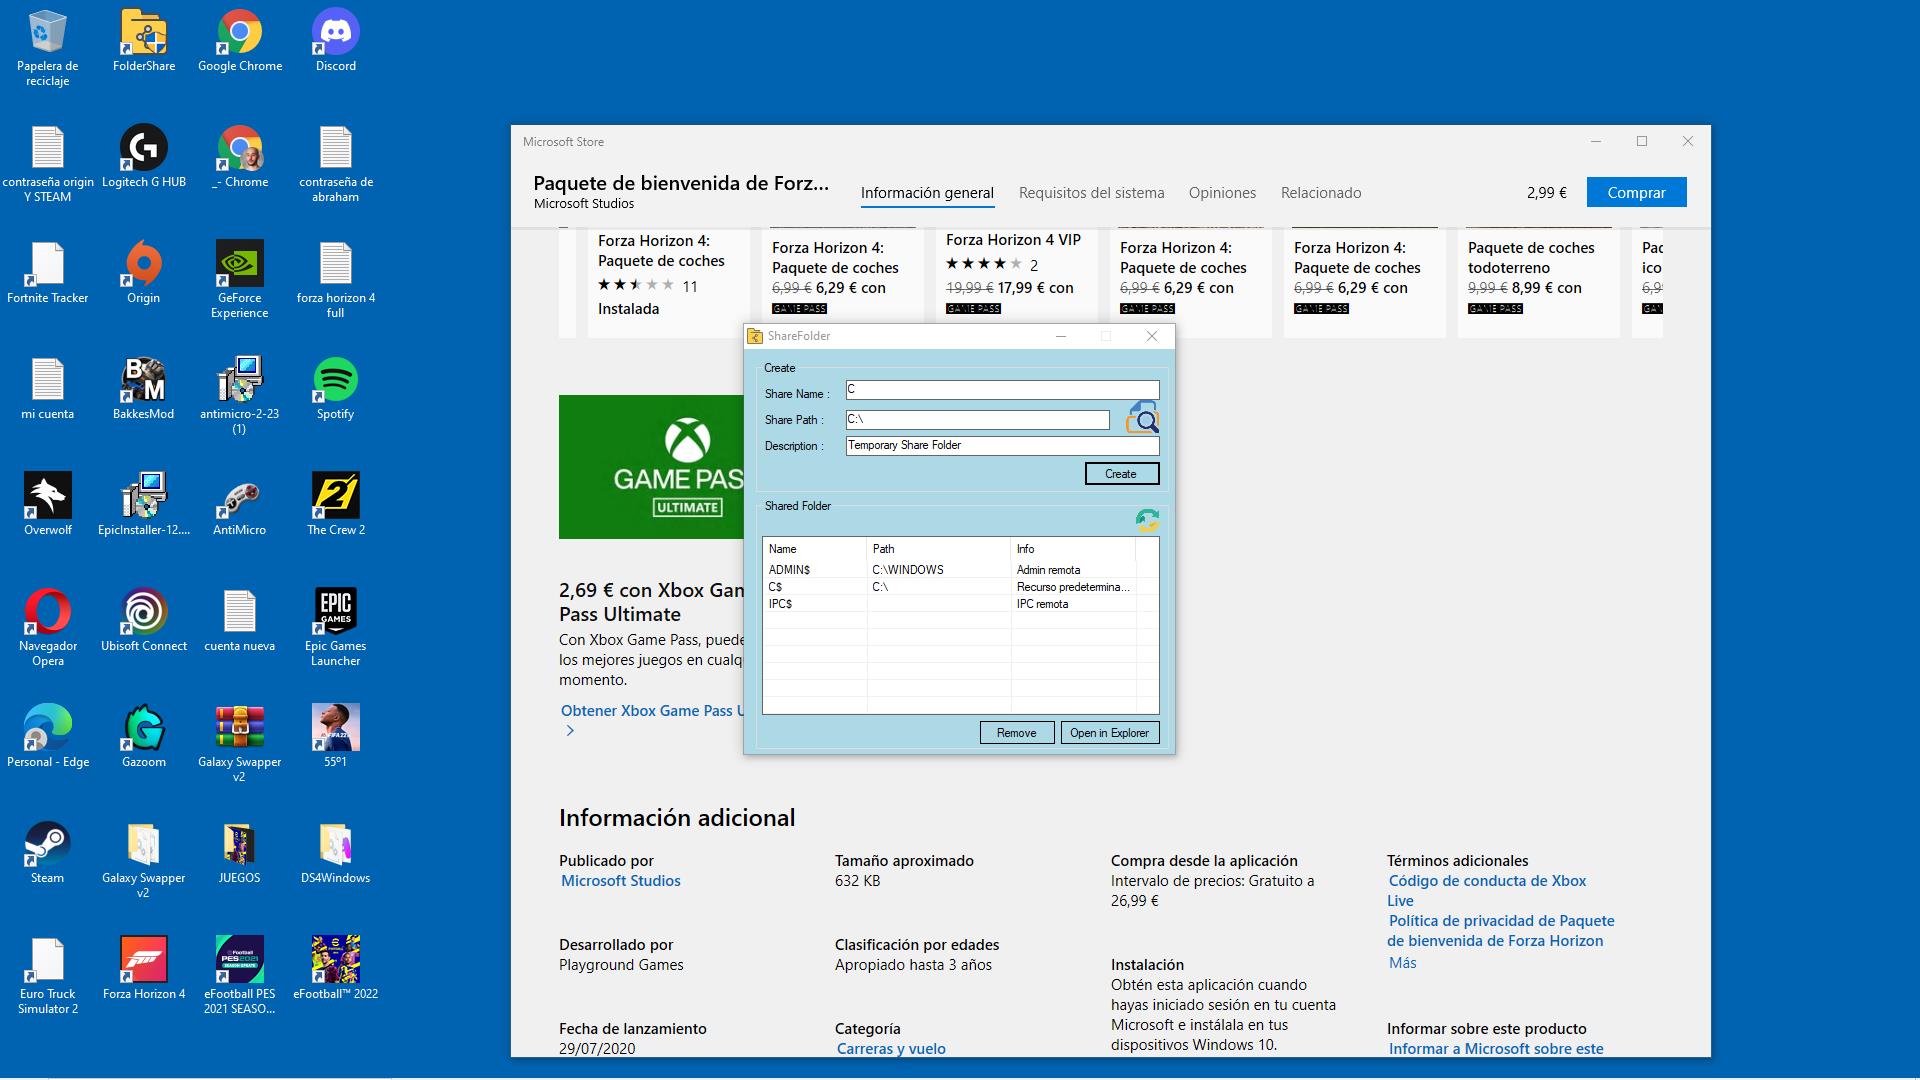Open the Origin desktop shortcut
Screen dimensions: 1920x1080
[x=143, y=266]
